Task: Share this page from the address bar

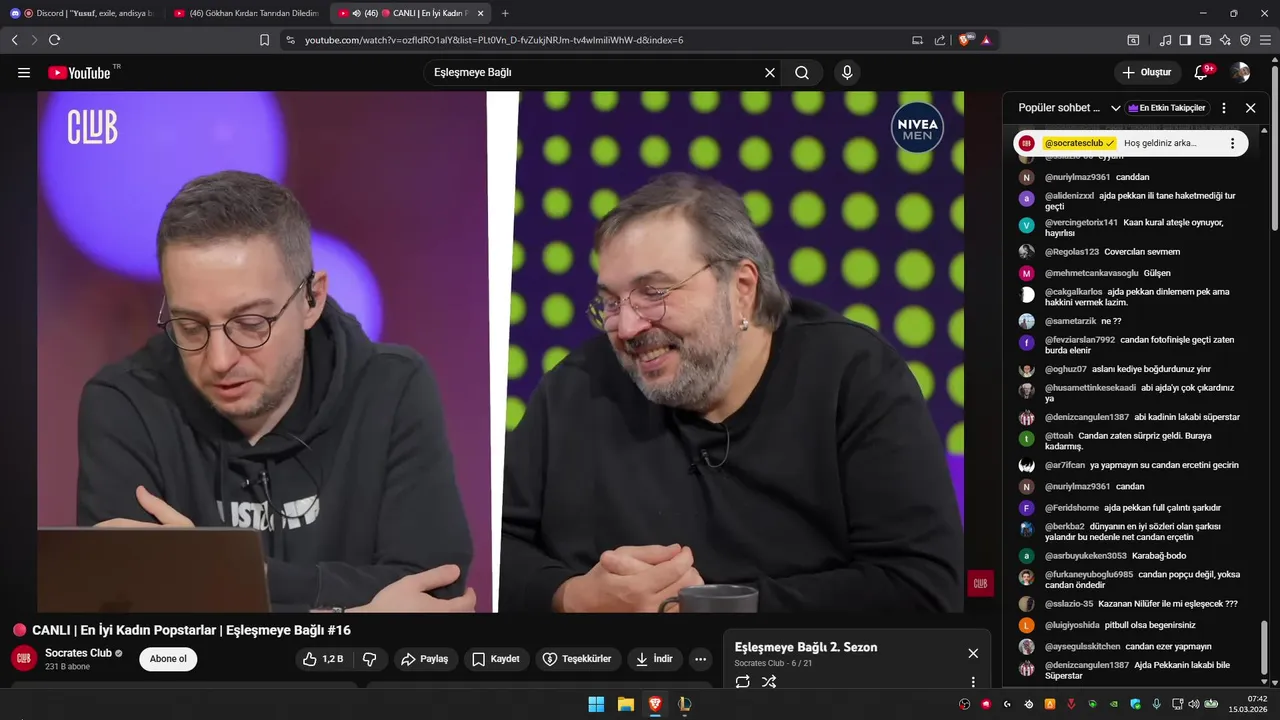Action: tap(940, 40)
